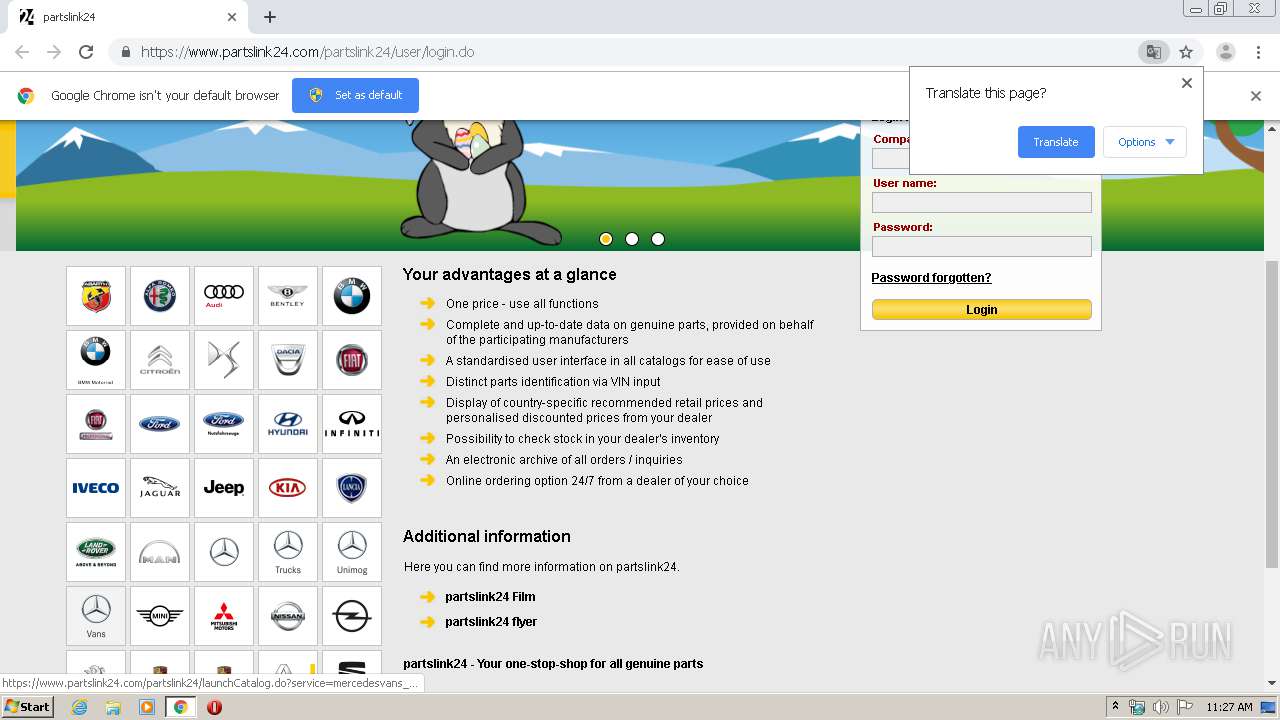
Task: Open the Nissan catalog
Action: point(288,616)
